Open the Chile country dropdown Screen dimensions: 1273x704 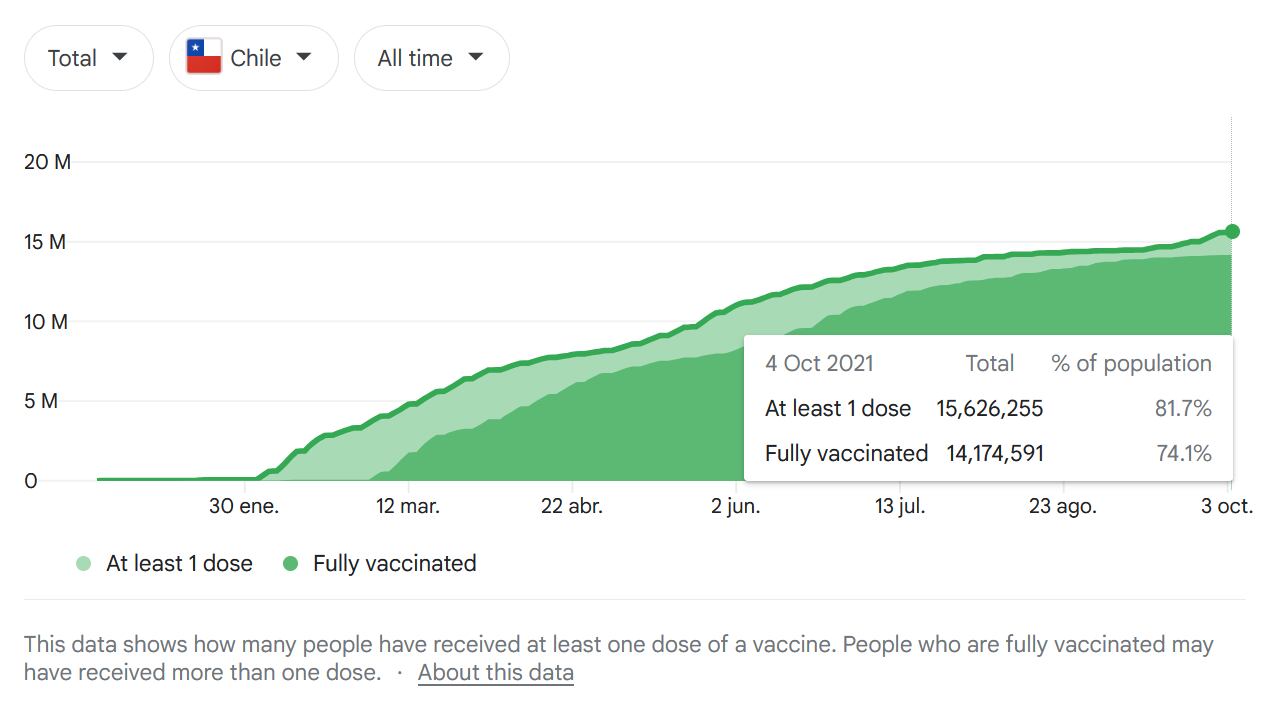253,58
